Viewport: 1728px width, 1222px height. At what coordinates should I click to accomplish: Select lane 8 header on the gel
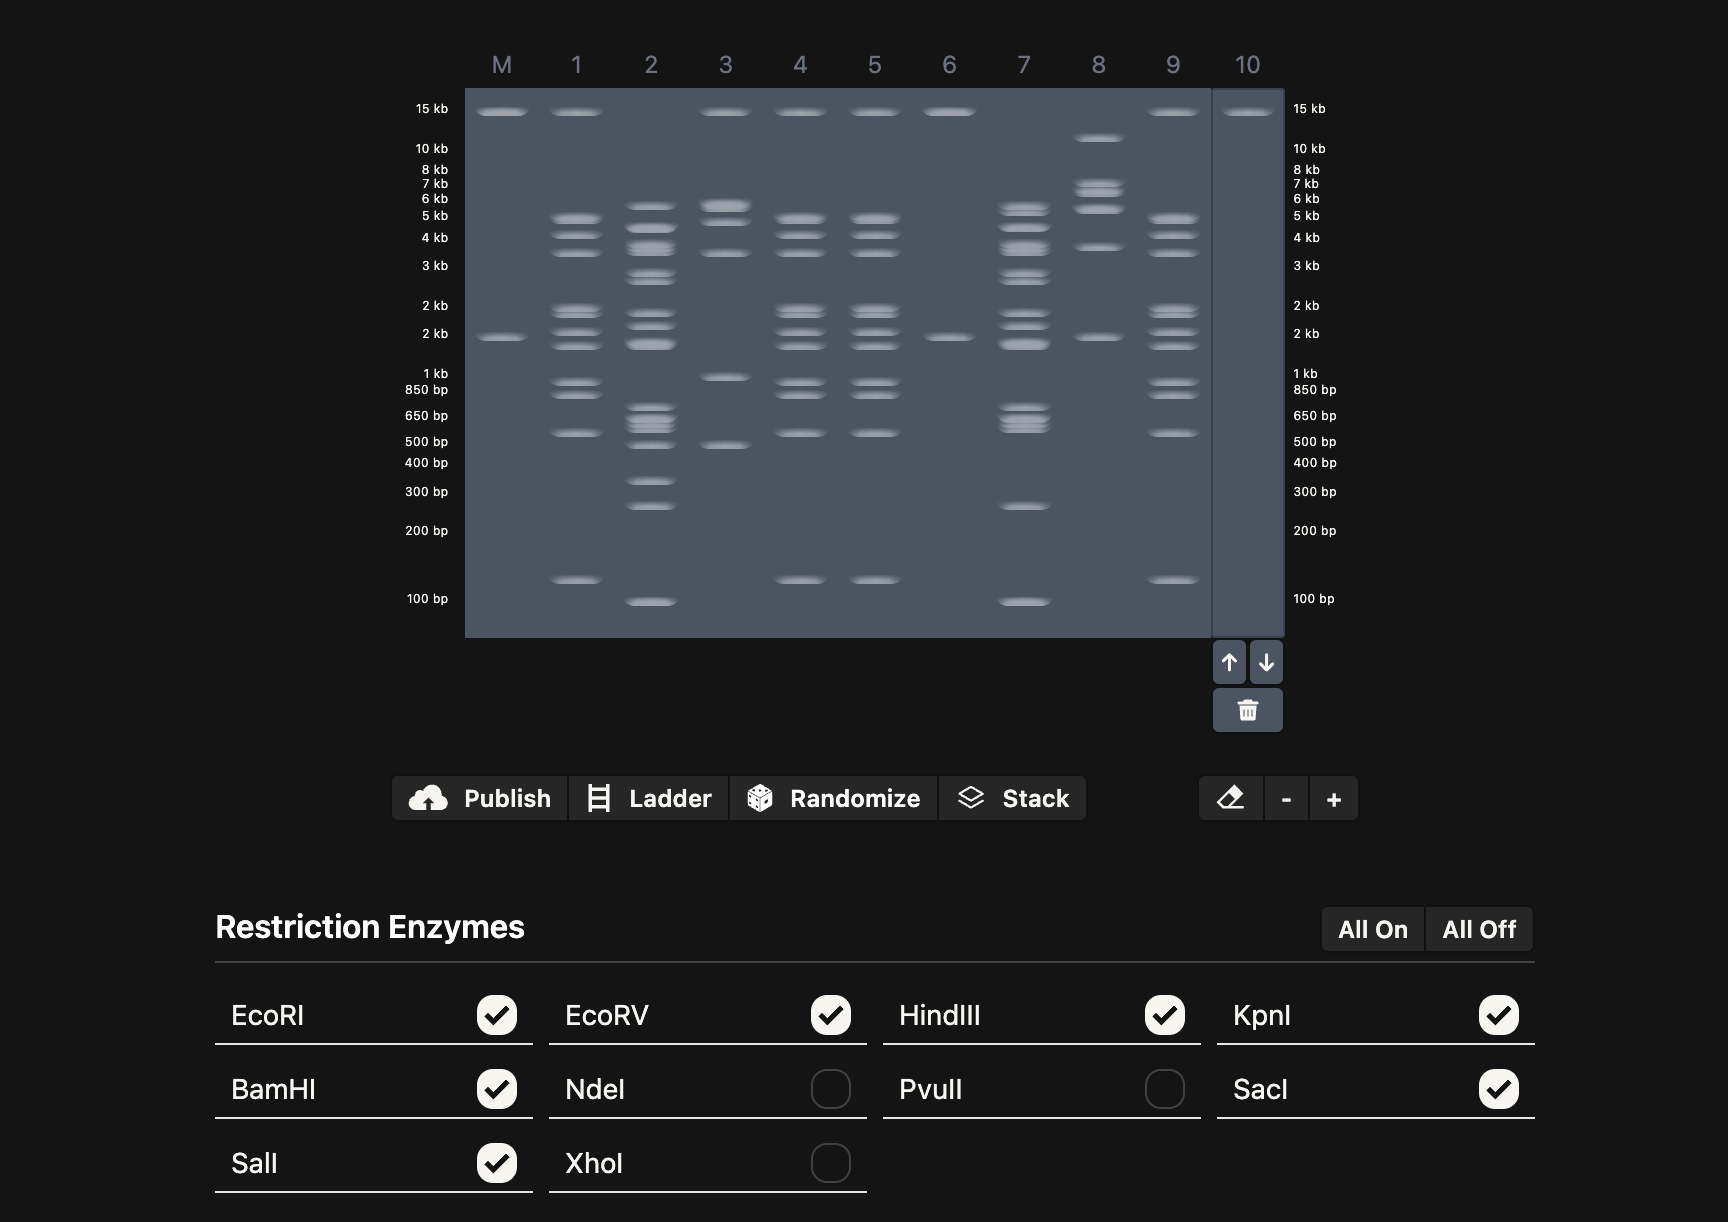click(x=1098, y=65)
